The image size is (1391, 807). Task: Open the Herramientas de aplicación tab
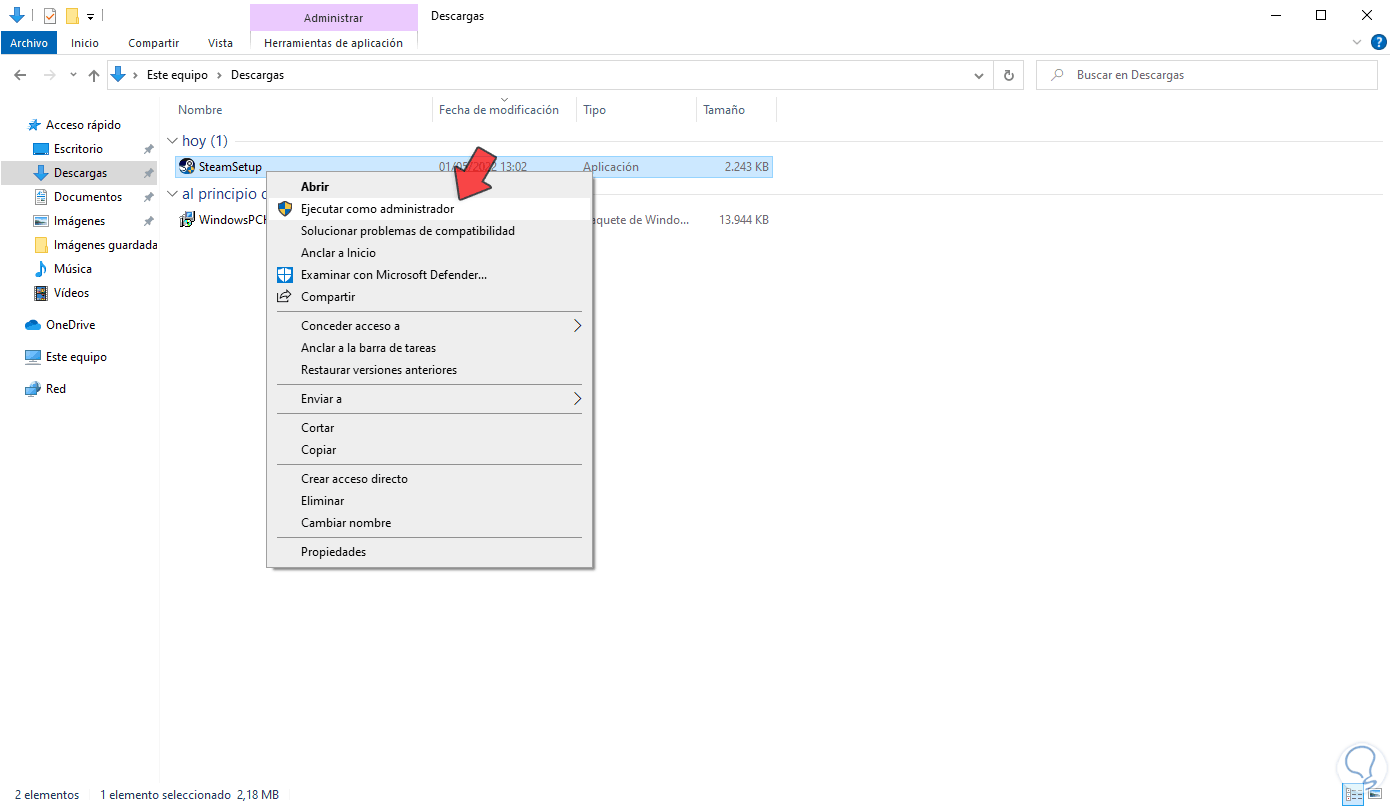333,43
